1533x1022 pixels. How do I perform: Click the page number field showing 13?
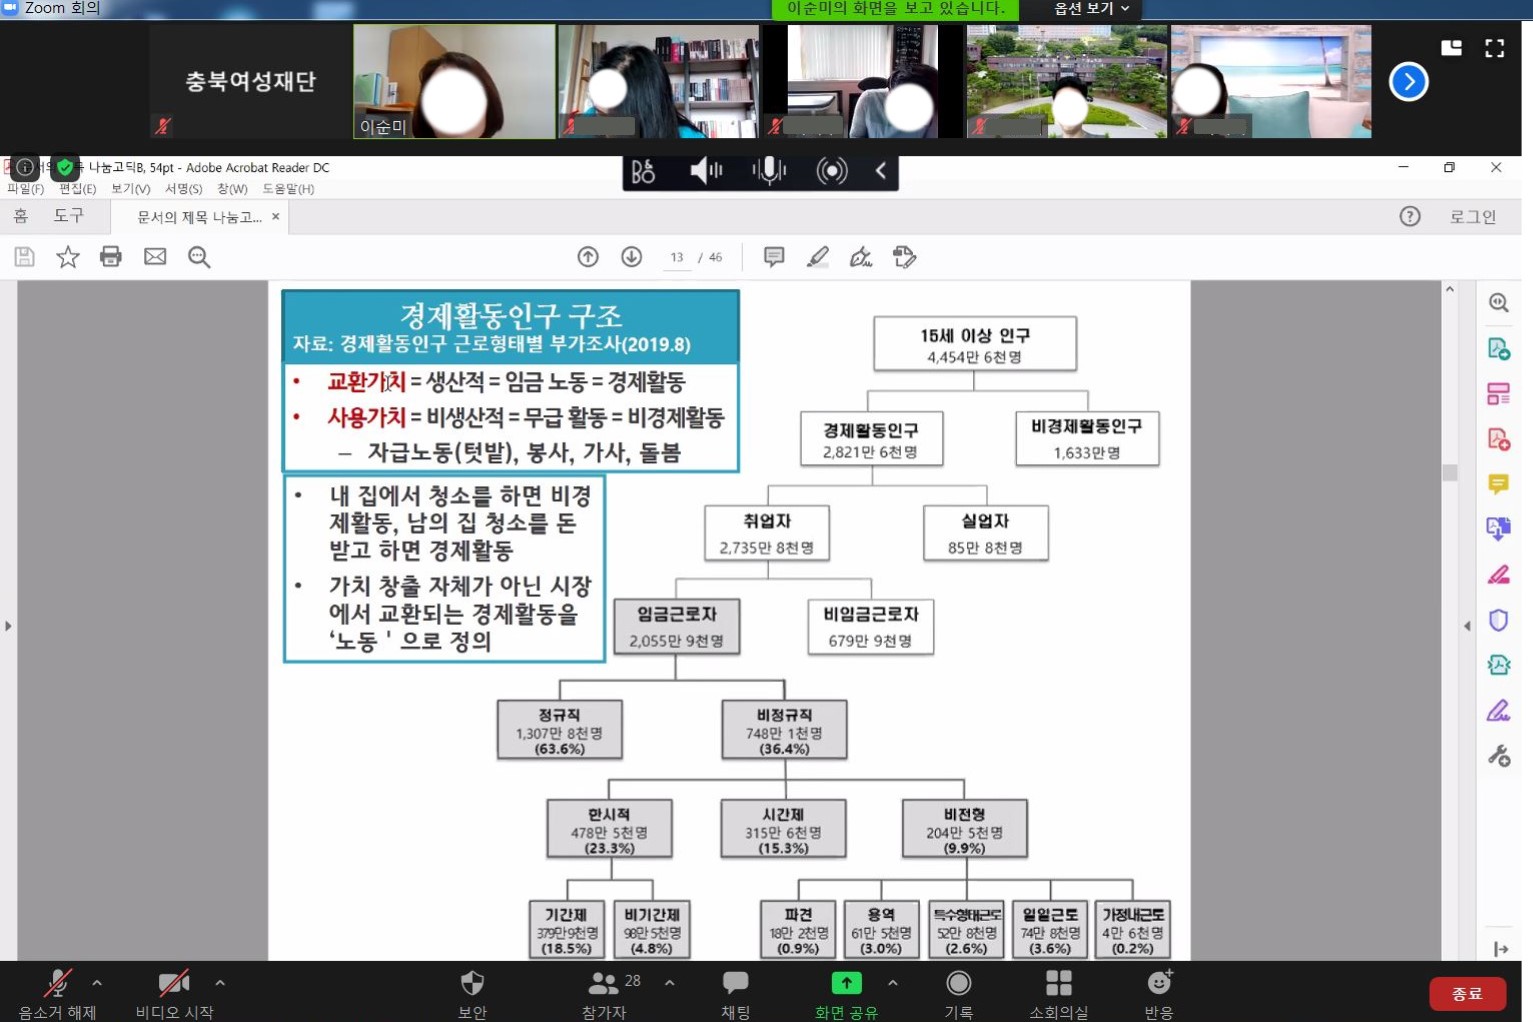point(676,257)
